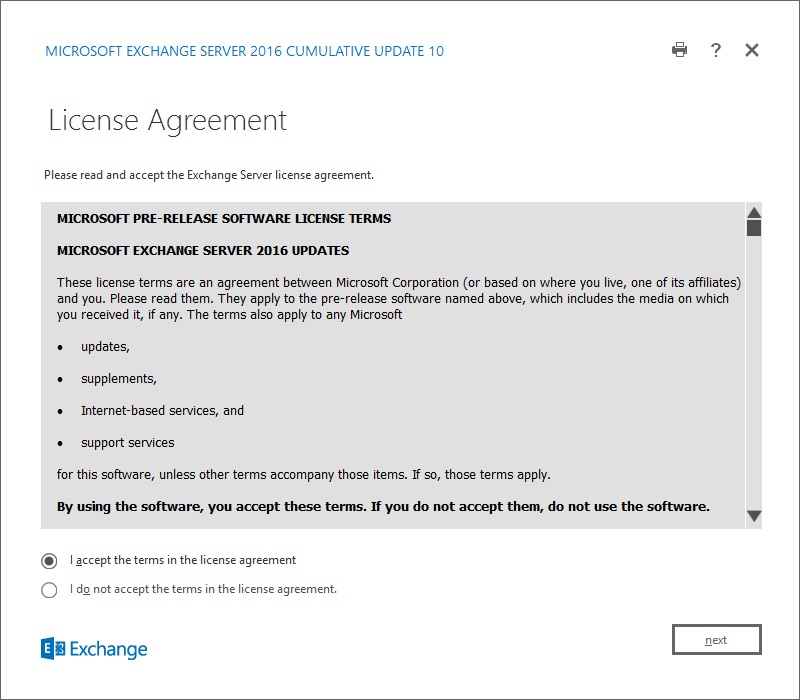The image size is (800, 700).
Task: Click the license scrollbar thumb
Action: 754,228
